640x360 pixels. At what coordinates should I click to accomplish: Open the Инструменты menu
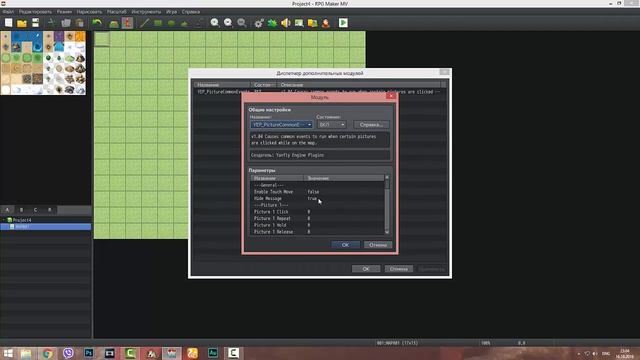tap(146, 12)
